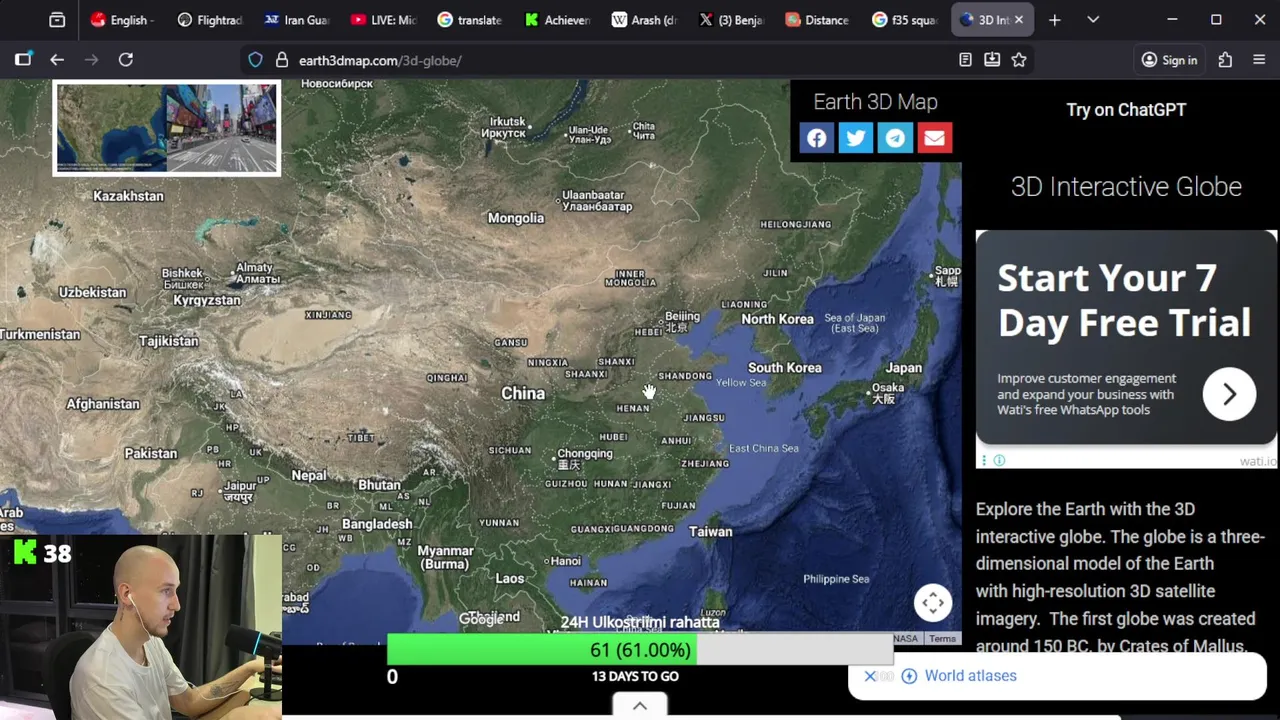Install page as app icon
Viewport: 1280px width, 720px height.
point(992,60)
